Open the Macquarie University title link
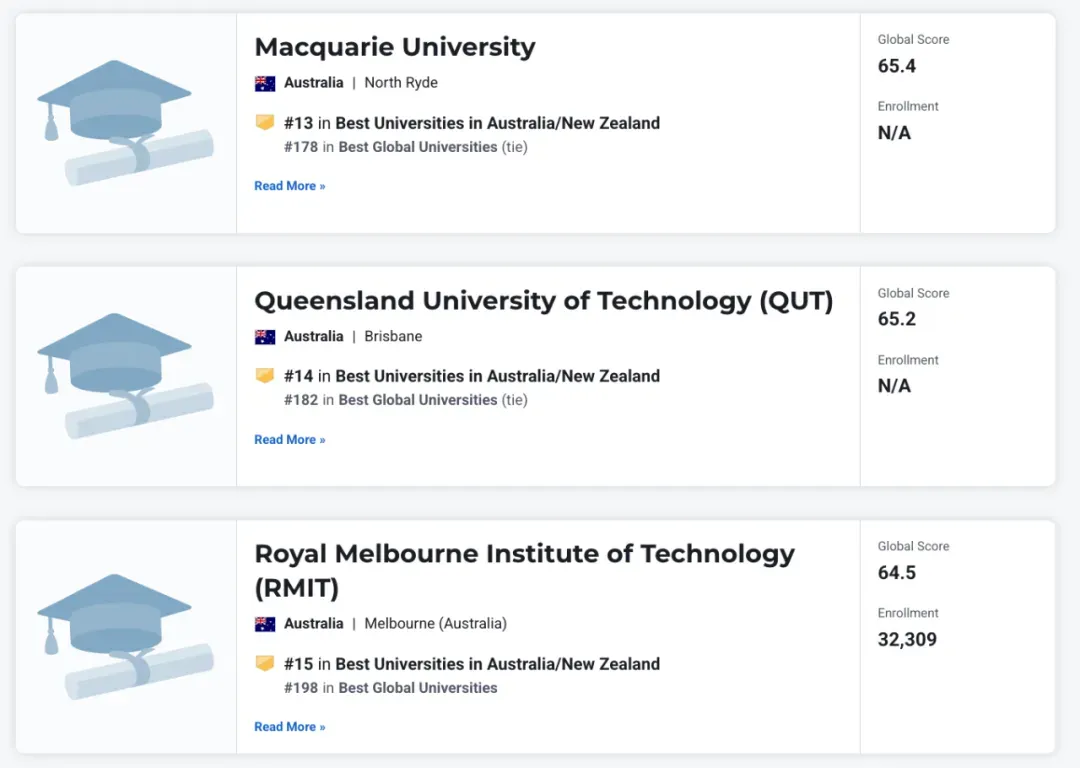1080x768 pixels. [395, 47]
